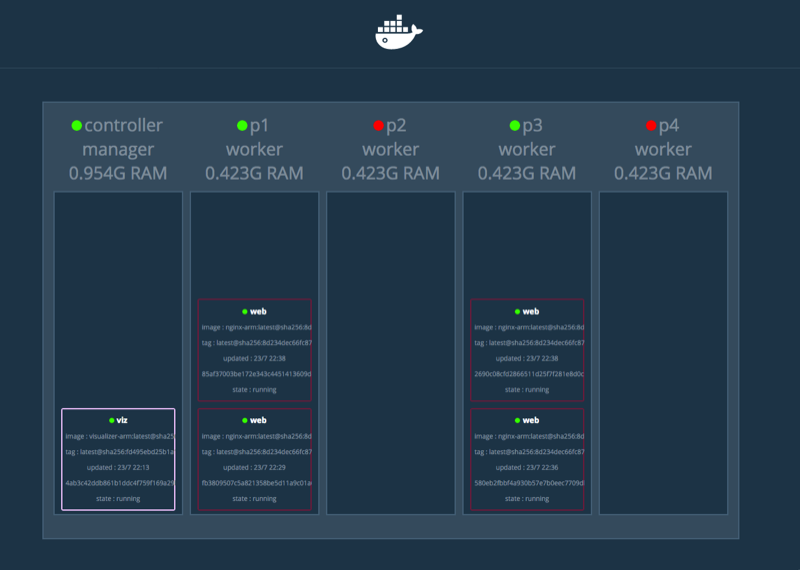
Task: Select web container updated 23/7 22:29
Action: coord(254,459)
